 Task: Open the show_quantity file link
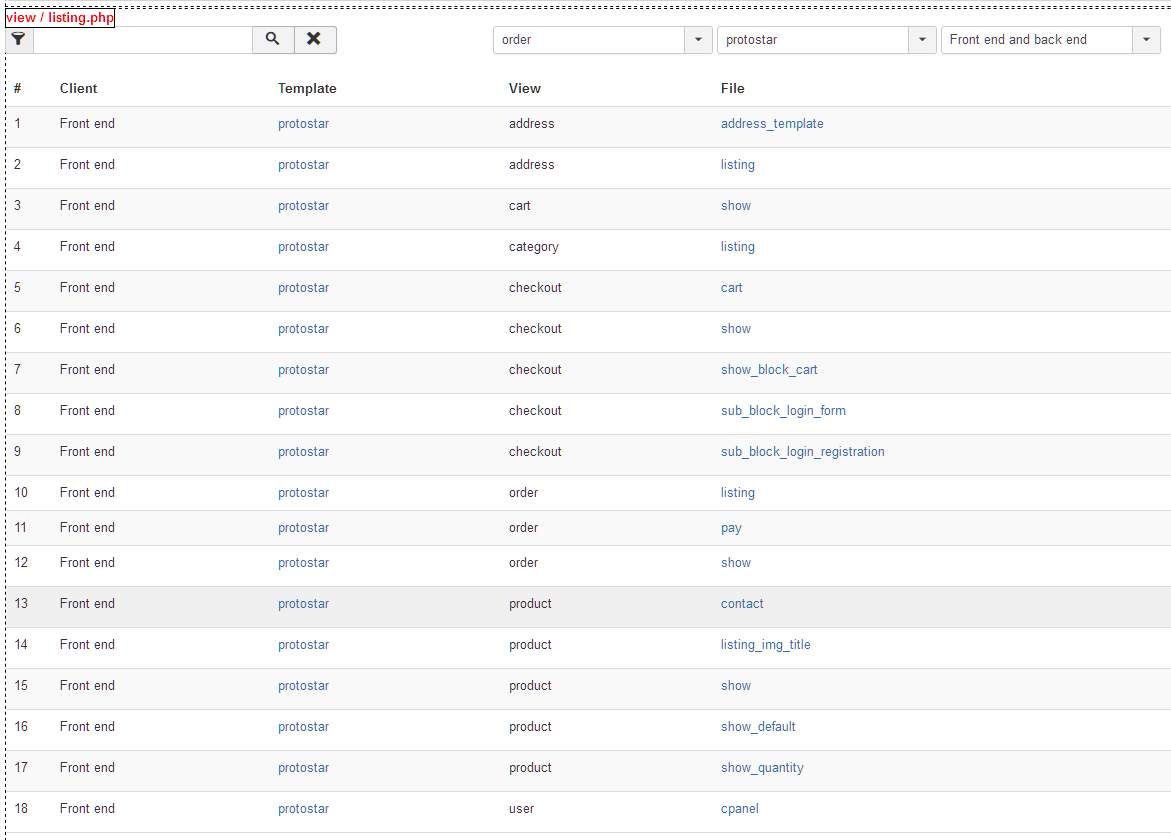pyautogui.click(x=762, y=768)
